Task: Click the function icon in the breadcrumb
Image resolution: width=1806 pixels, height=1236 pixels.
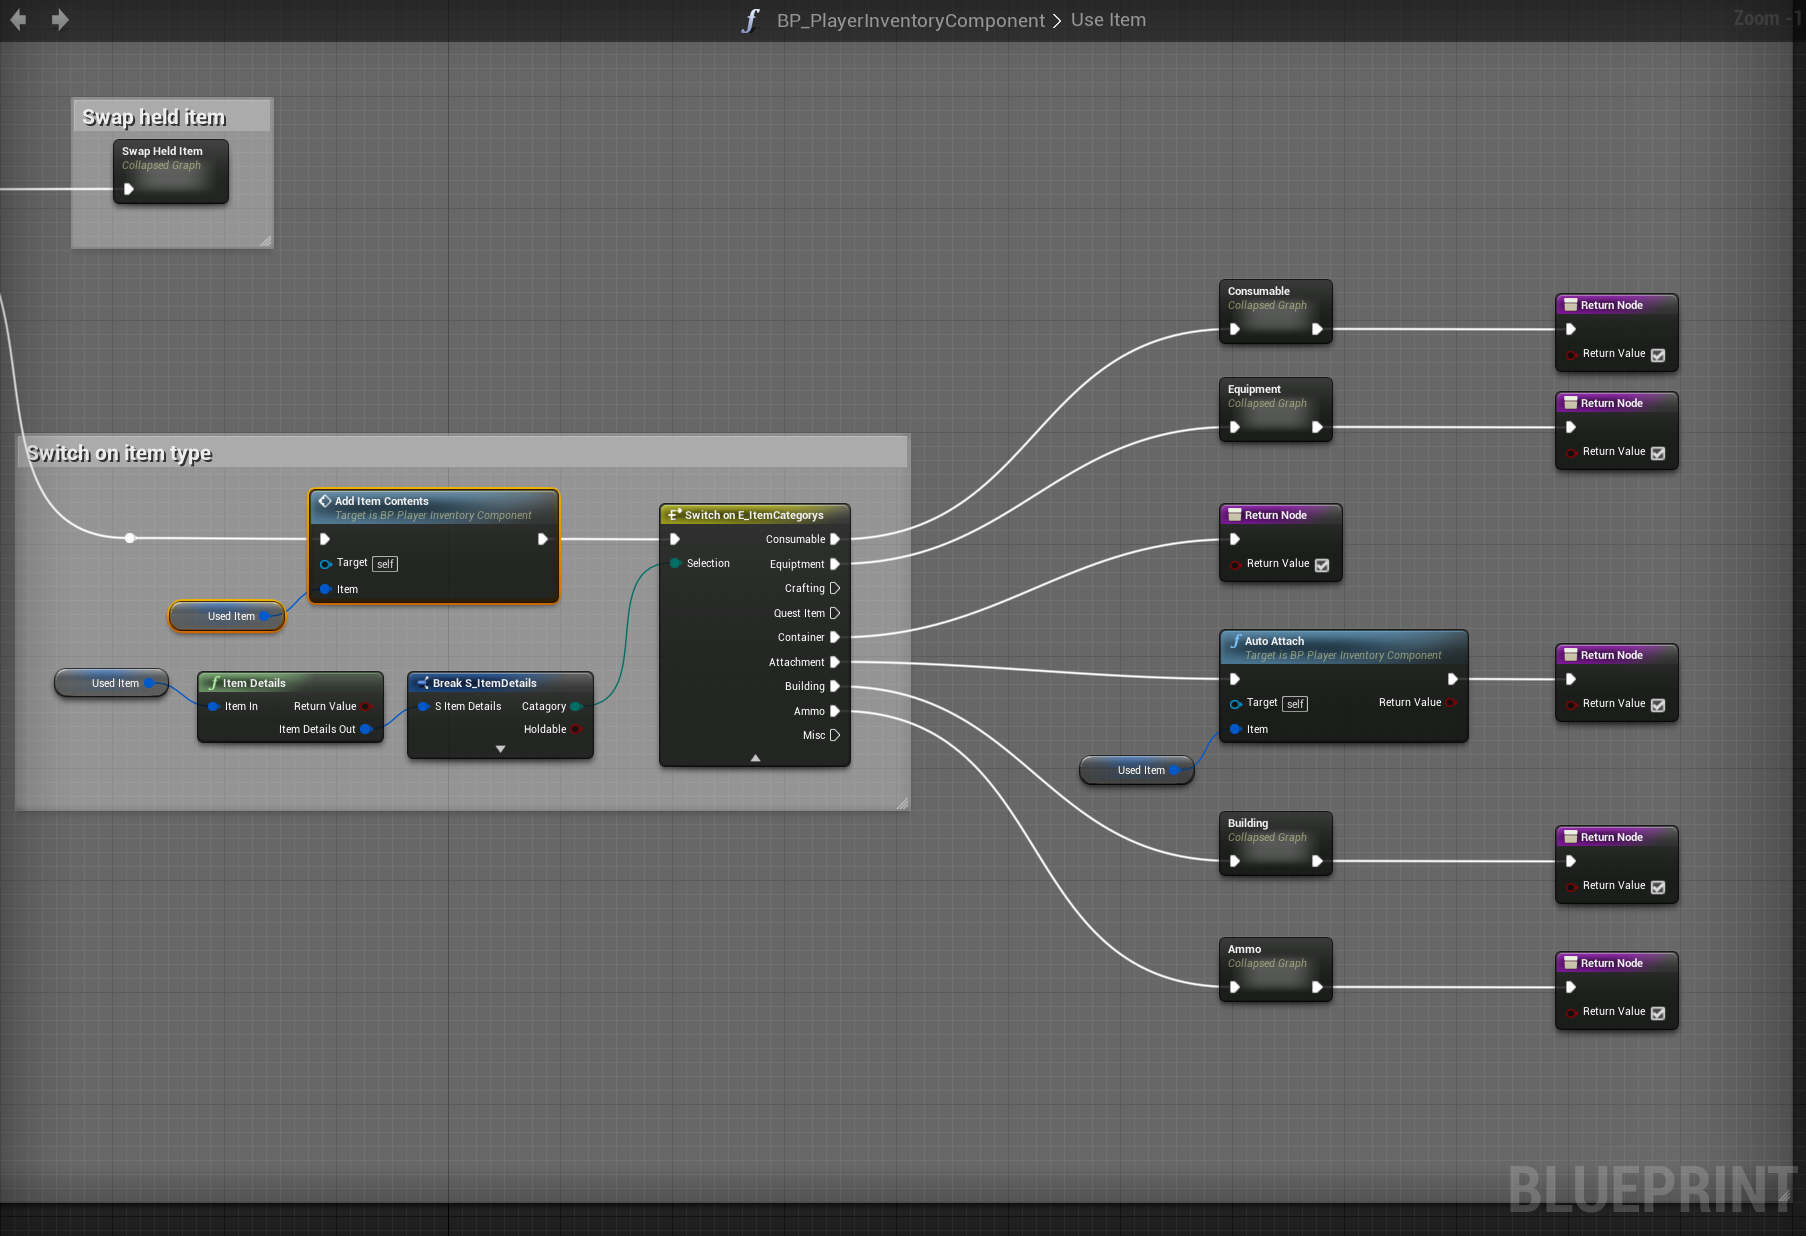Action: (x=751, y=21)
